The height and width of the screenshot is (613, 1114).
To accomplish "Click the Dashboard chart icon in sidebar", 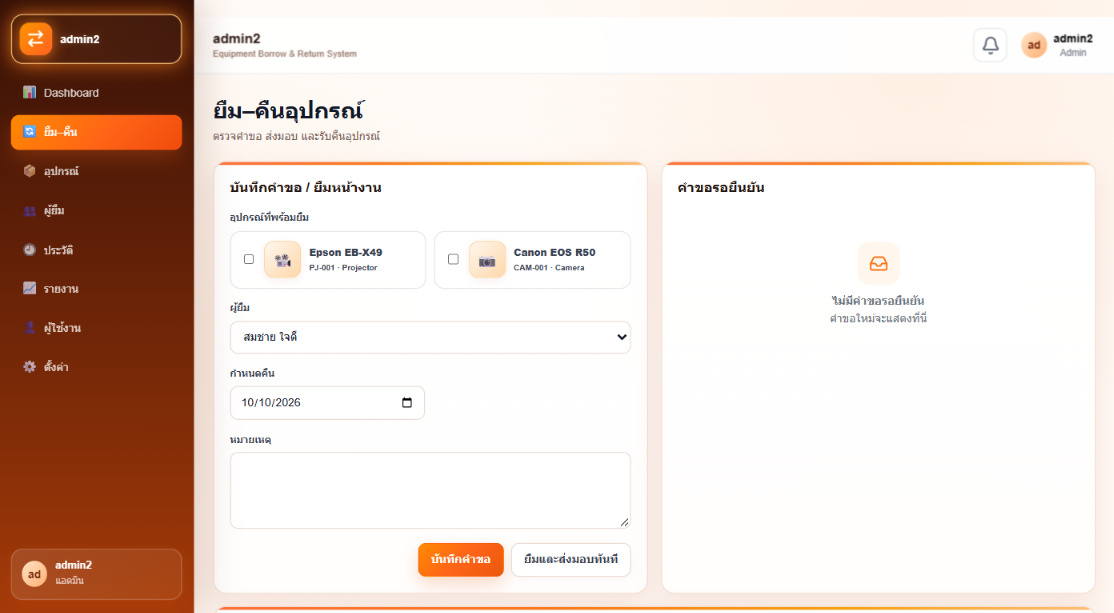I will (x=29, y=92).
